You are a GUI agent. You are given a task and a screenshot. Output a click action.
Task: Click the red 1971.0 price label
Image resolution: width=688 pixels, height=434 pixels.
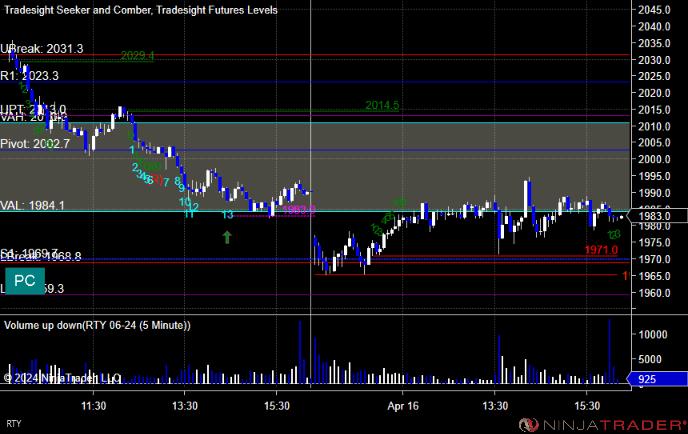[601, 250]
